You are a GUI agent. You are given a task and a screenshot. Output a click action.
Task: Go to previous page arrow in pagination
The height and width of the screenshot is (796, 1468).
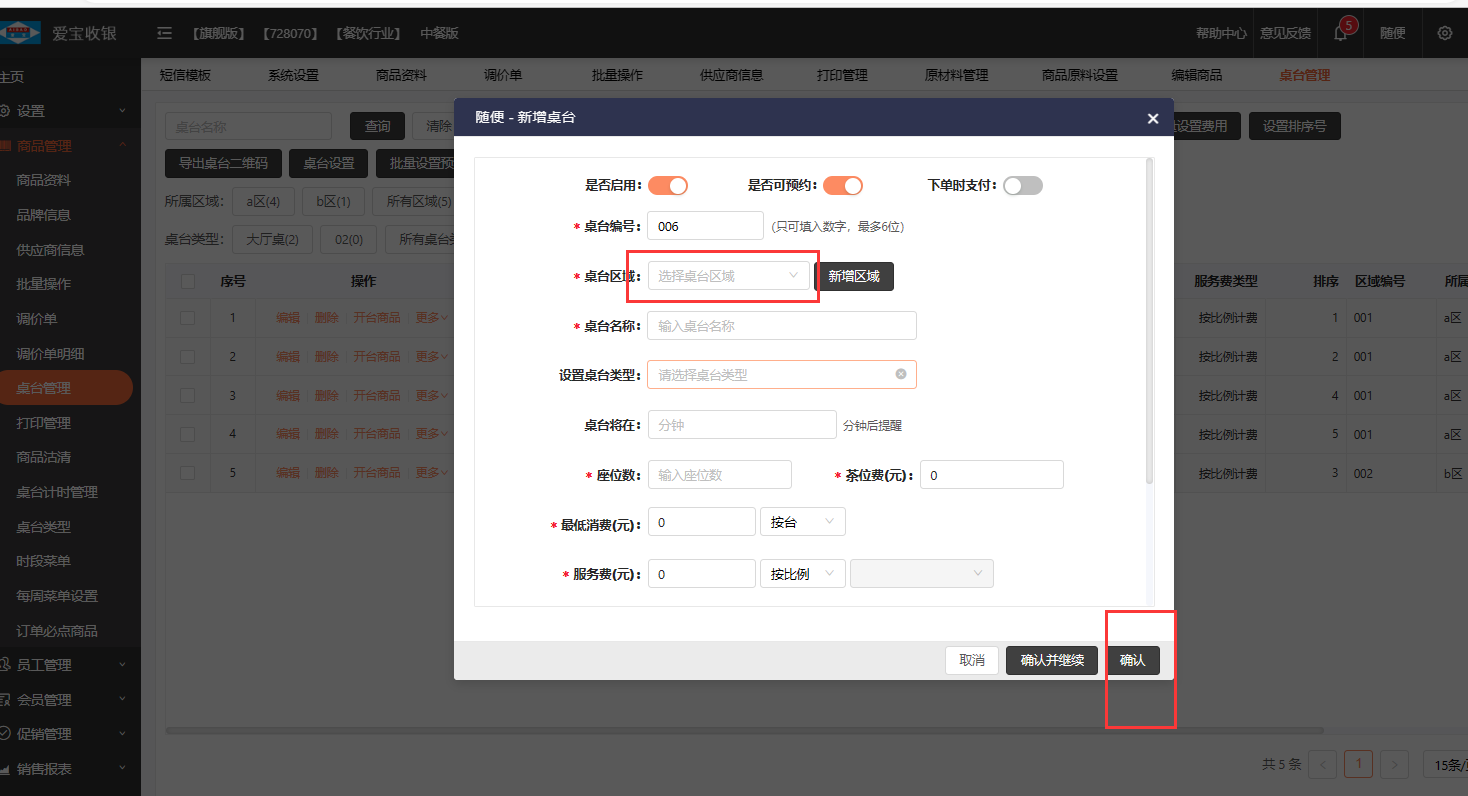tap(1322, 765)
